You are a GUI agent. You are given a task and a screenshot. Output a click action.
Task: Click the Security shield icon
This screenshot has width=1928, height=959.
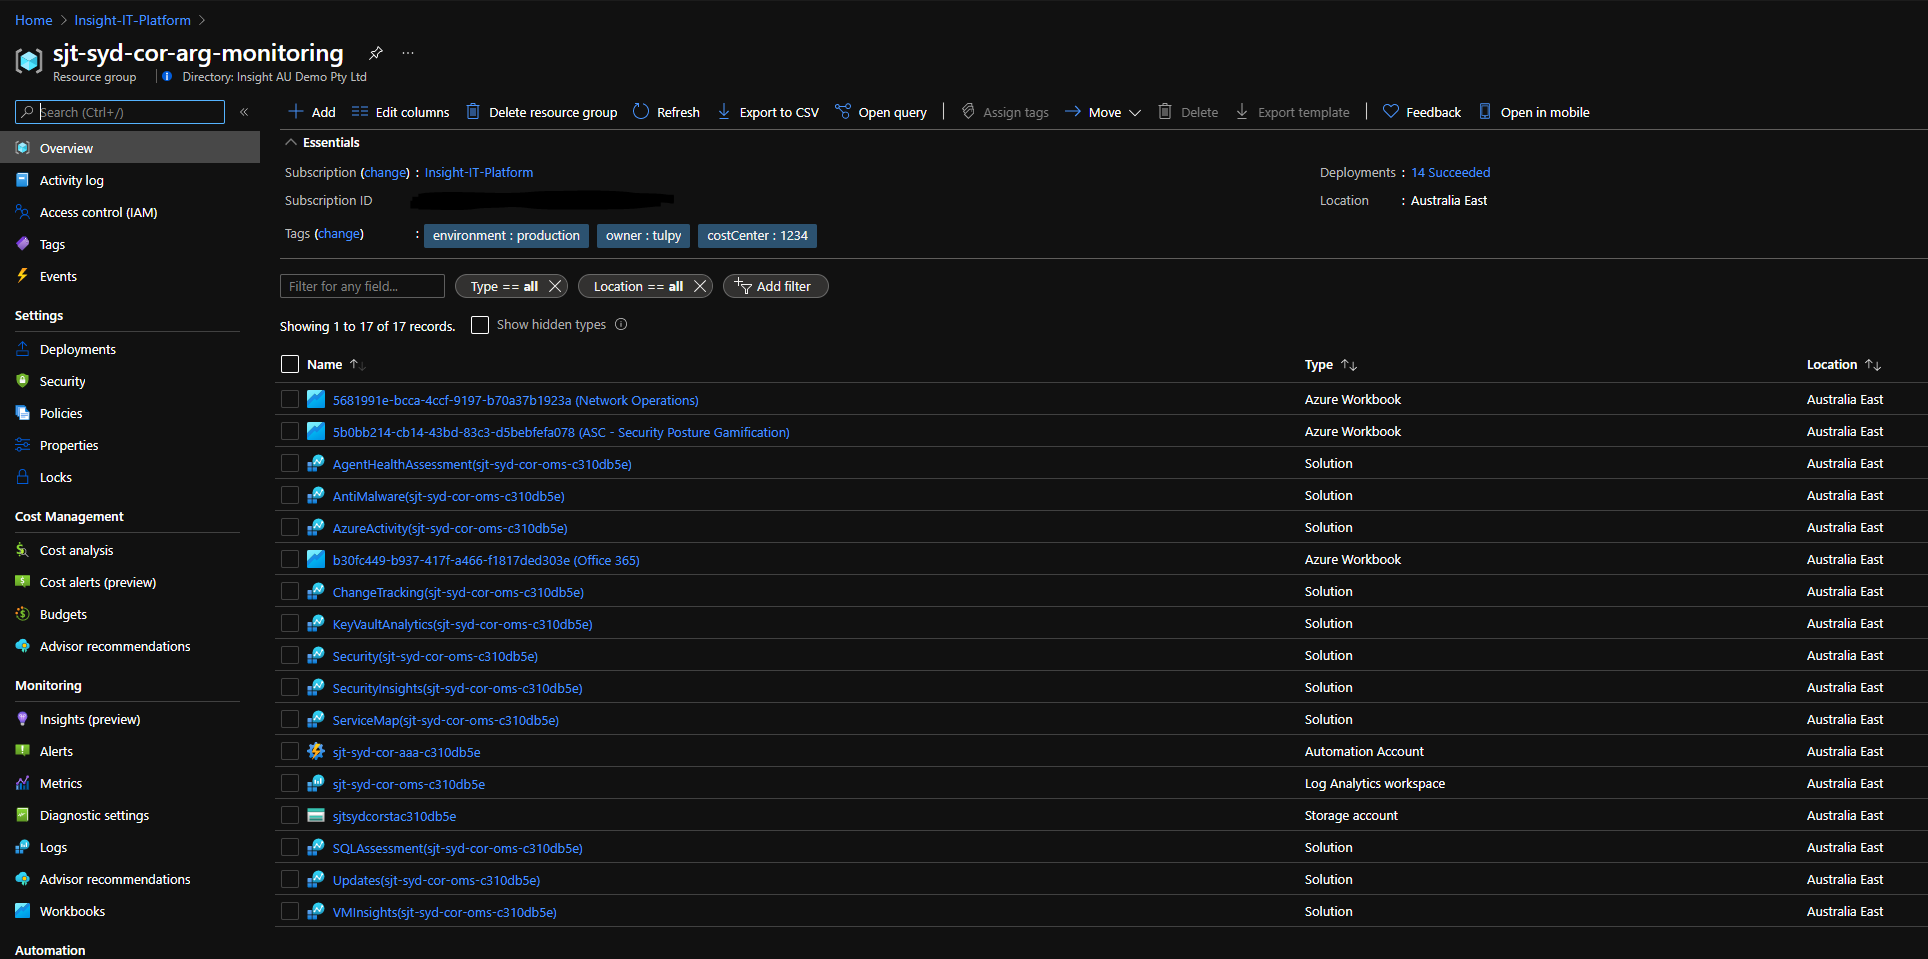click(22, 381)
